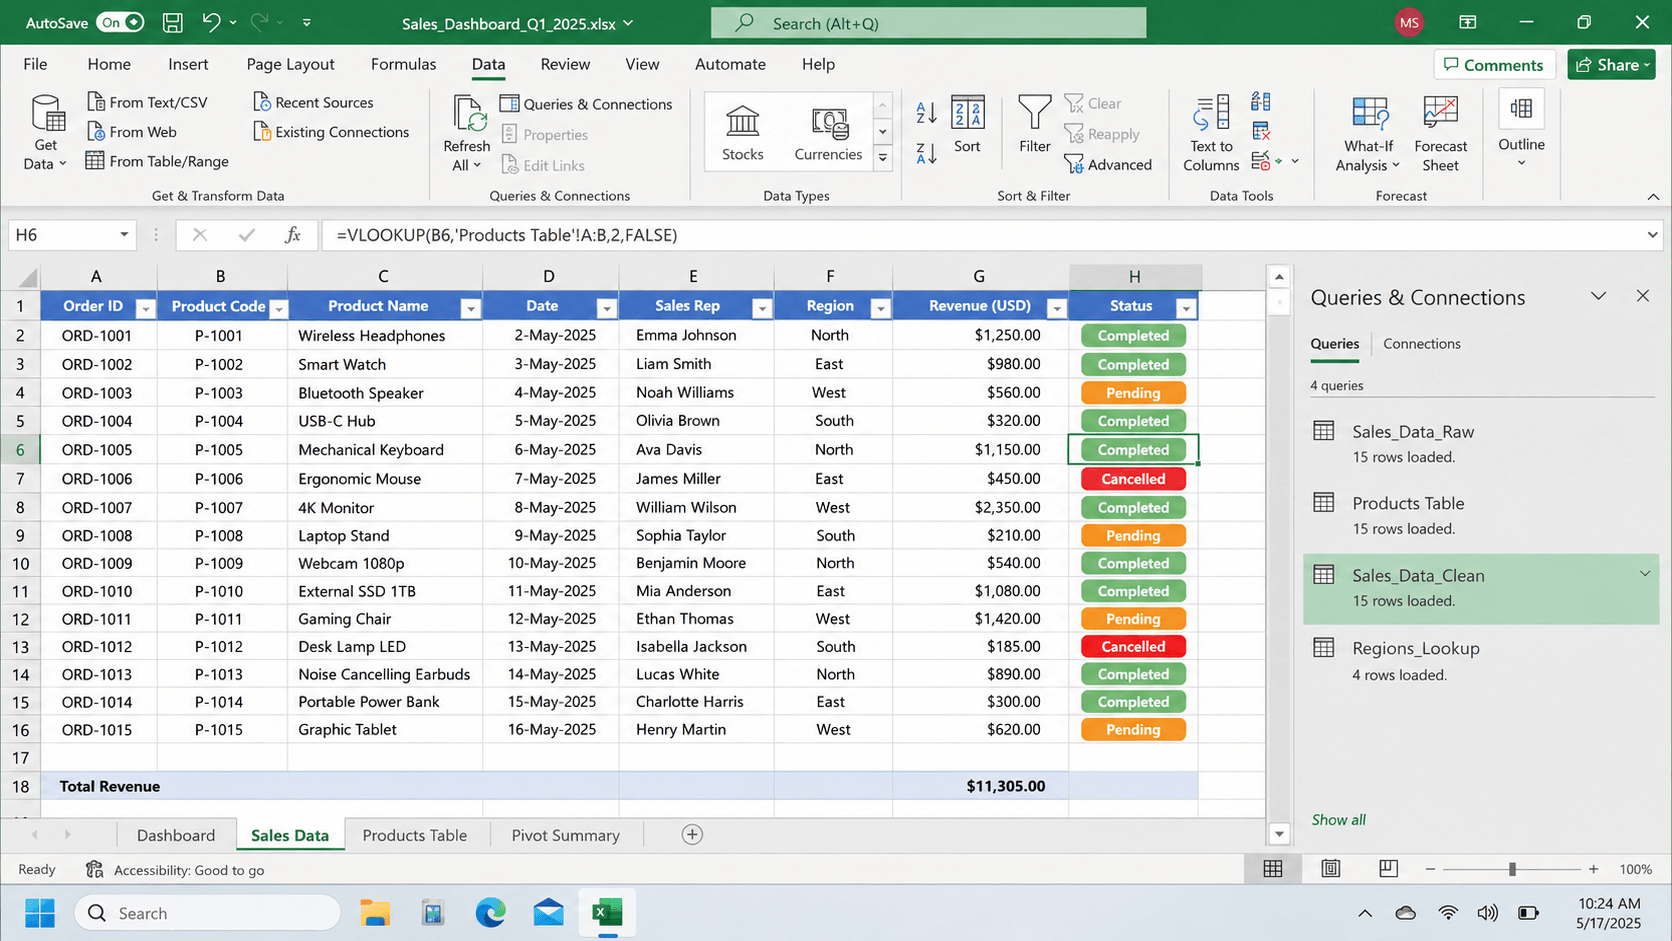Click the Save icon in title bar
The image size is (1672, 941).
click(172, 22)
